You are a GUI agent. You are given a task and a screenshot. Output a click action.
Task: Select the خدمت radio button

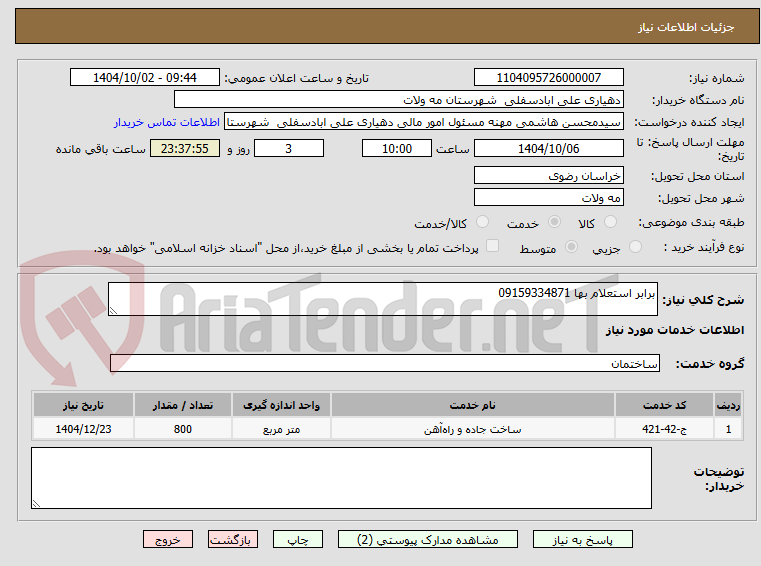[x=554, y=222]
